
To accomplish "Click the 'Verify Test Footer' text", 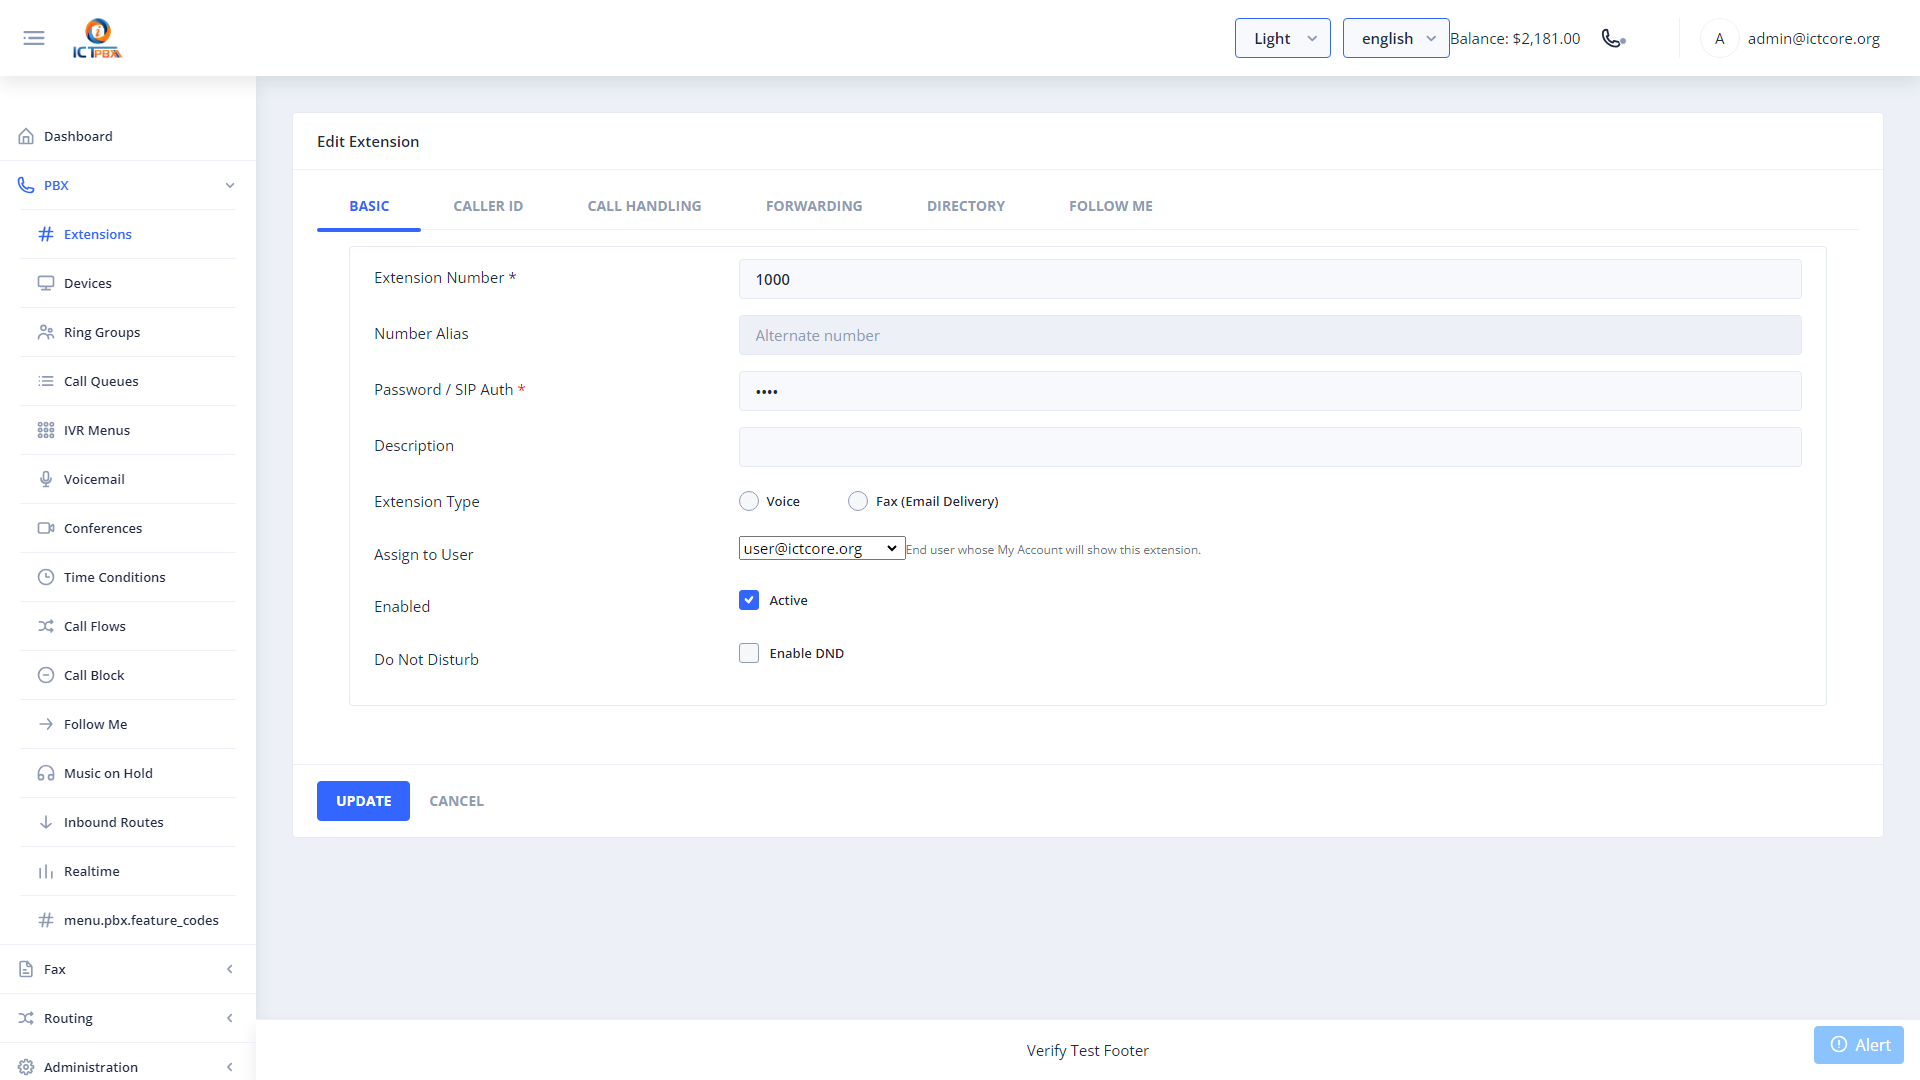I will (x=1087, y=1050).
